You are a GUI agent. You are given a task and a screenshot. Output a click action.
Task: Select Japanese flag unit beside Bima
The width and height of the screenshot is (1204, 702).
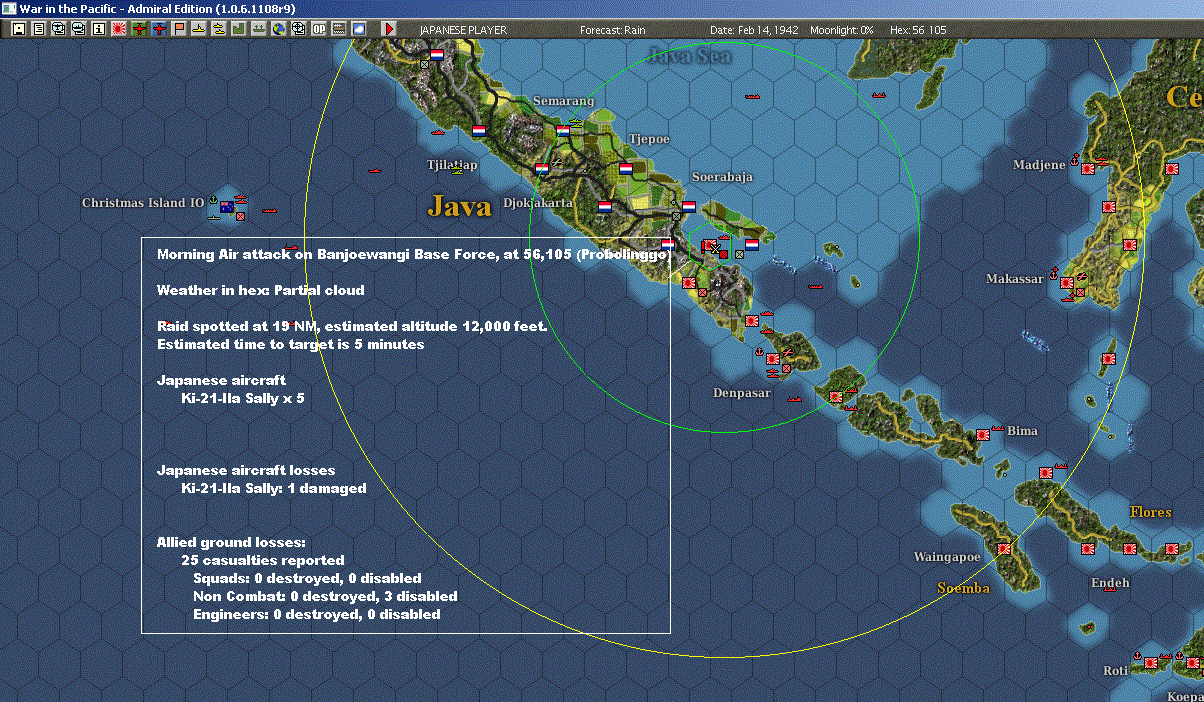983,435
